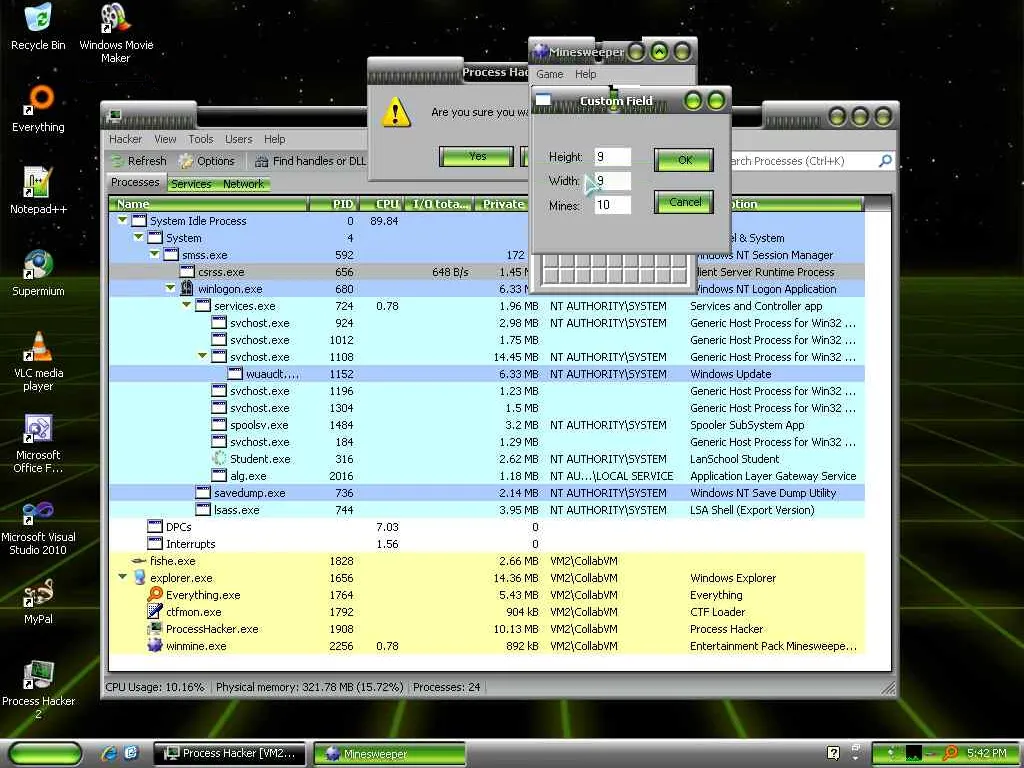Click Find handles or DLLs toolbar item

point(310,161)
